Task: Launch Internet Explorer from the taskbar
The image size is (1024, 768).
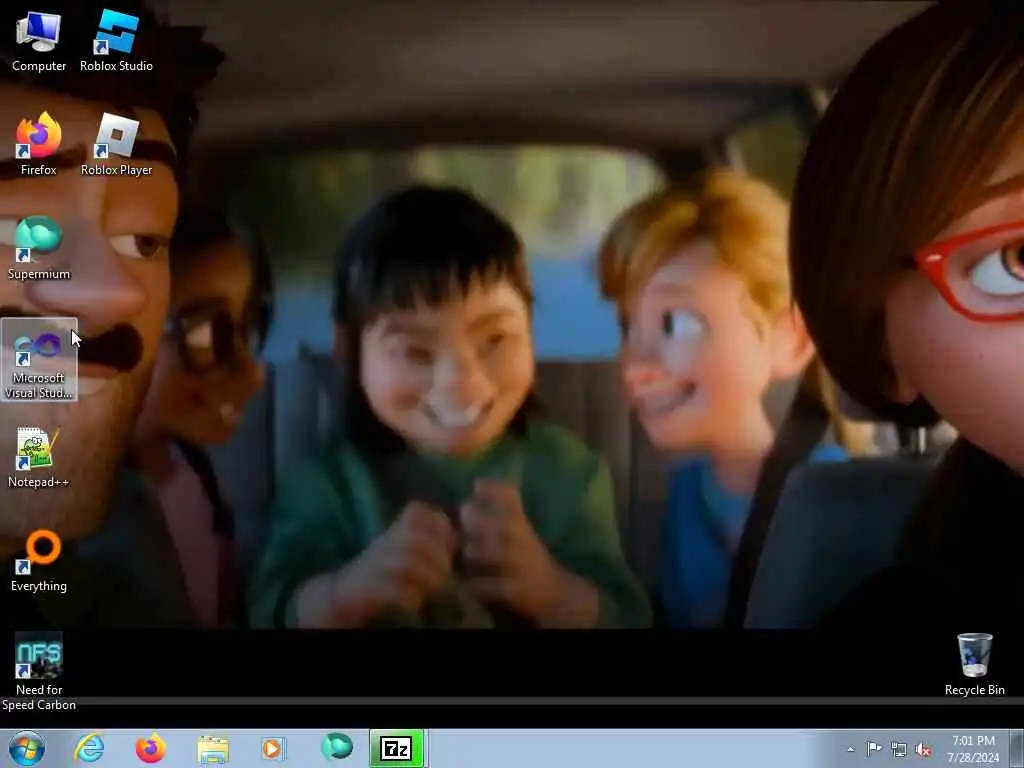Action: pyautogui.click(x=89, y=748)
